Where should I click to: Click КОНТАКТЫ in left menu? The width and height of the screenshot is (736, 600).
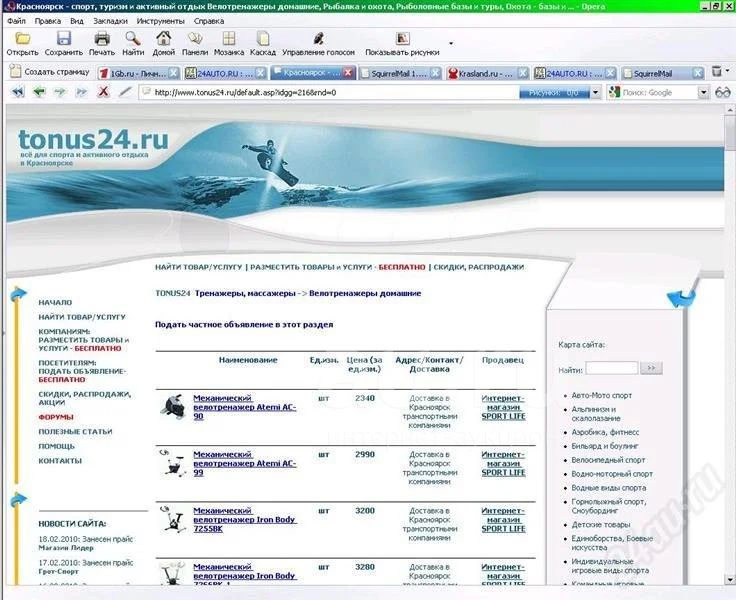click(60, 461)
